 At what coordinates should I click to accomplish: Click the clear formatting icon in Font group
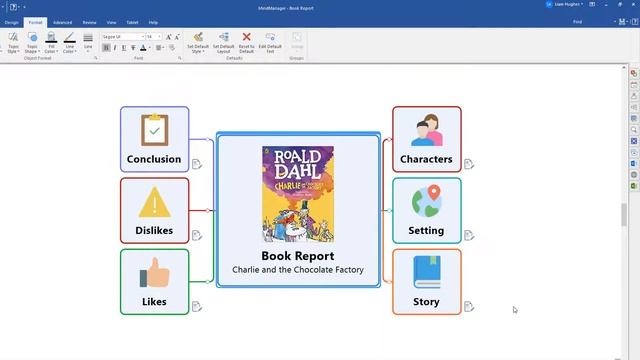tap(172, 48)
